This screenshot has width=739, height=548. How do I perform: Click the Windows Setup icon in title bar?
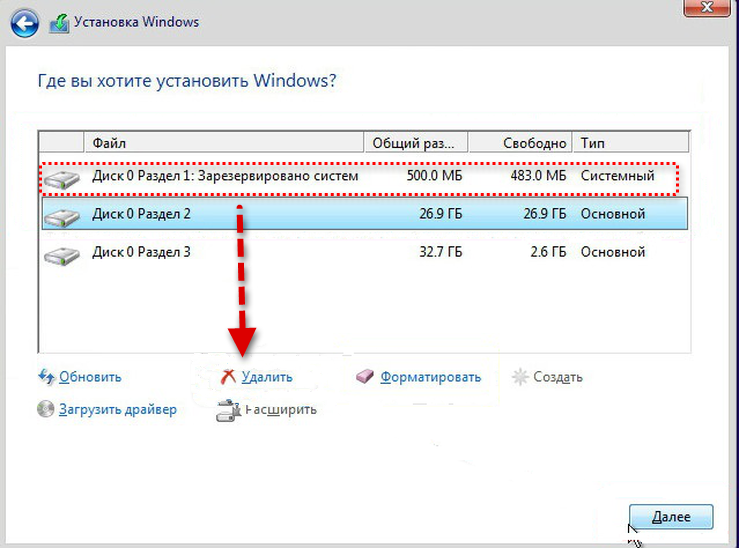click(x=59, y=24)
